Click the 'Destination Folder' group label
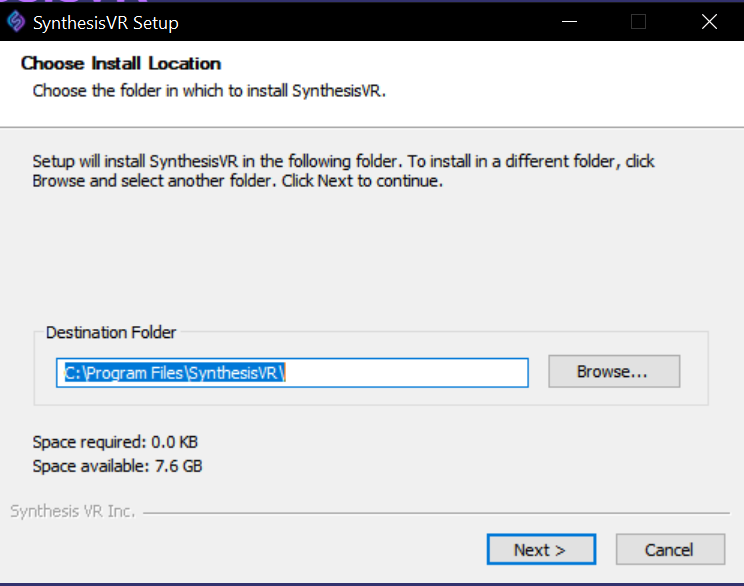The height and width of the screenshot is (586, 744). tap(111, 332)
